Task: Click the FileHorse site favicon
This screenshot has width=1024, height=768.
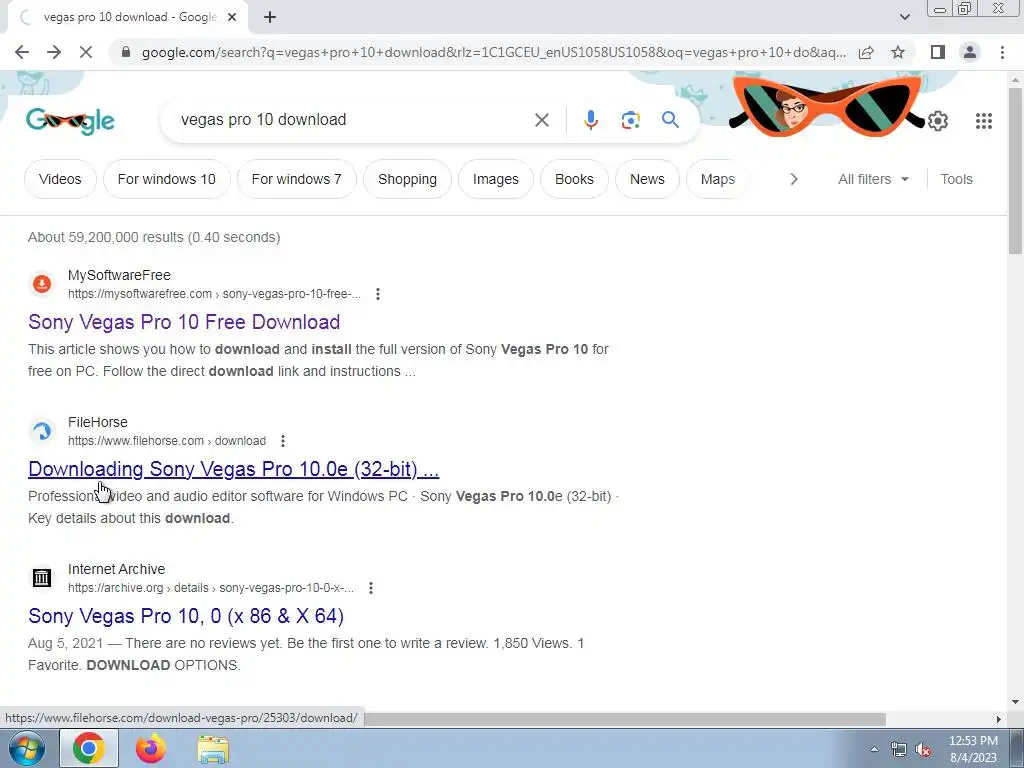Action: click(42, 431)
